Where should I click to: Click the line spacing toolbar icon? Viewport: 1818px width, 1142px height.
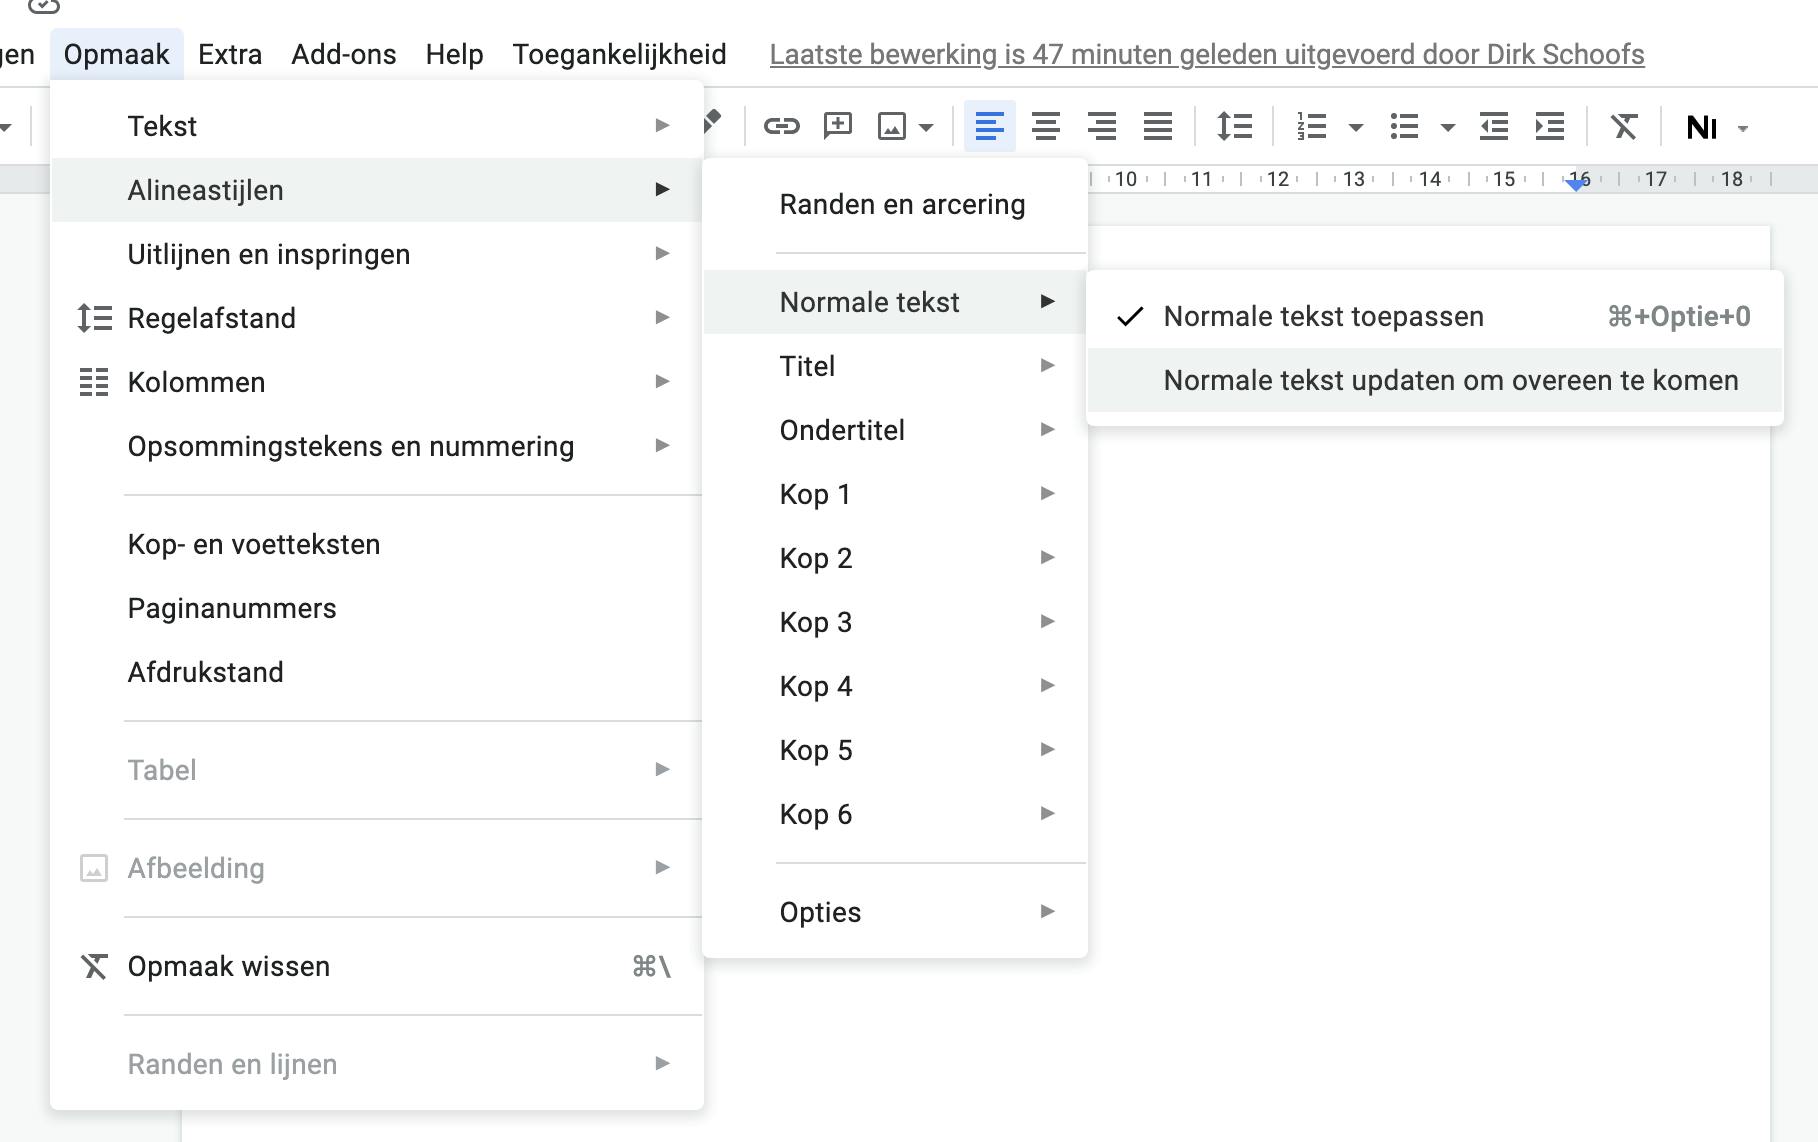pos(1234,126)
